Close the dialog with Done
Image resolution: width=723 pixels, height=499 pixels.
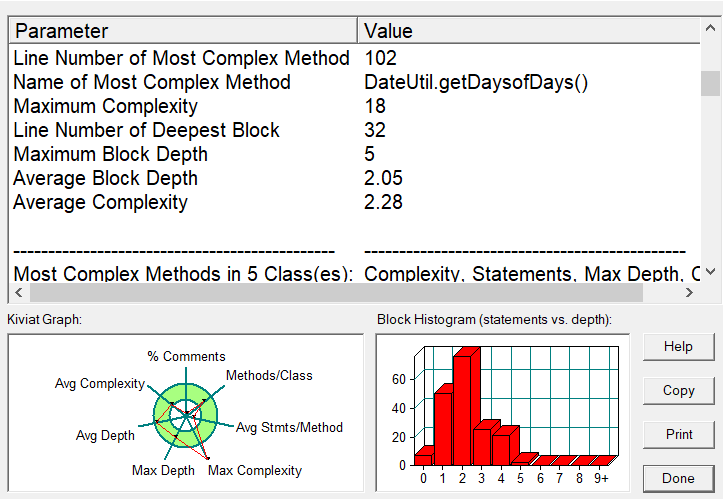point(678,478)
